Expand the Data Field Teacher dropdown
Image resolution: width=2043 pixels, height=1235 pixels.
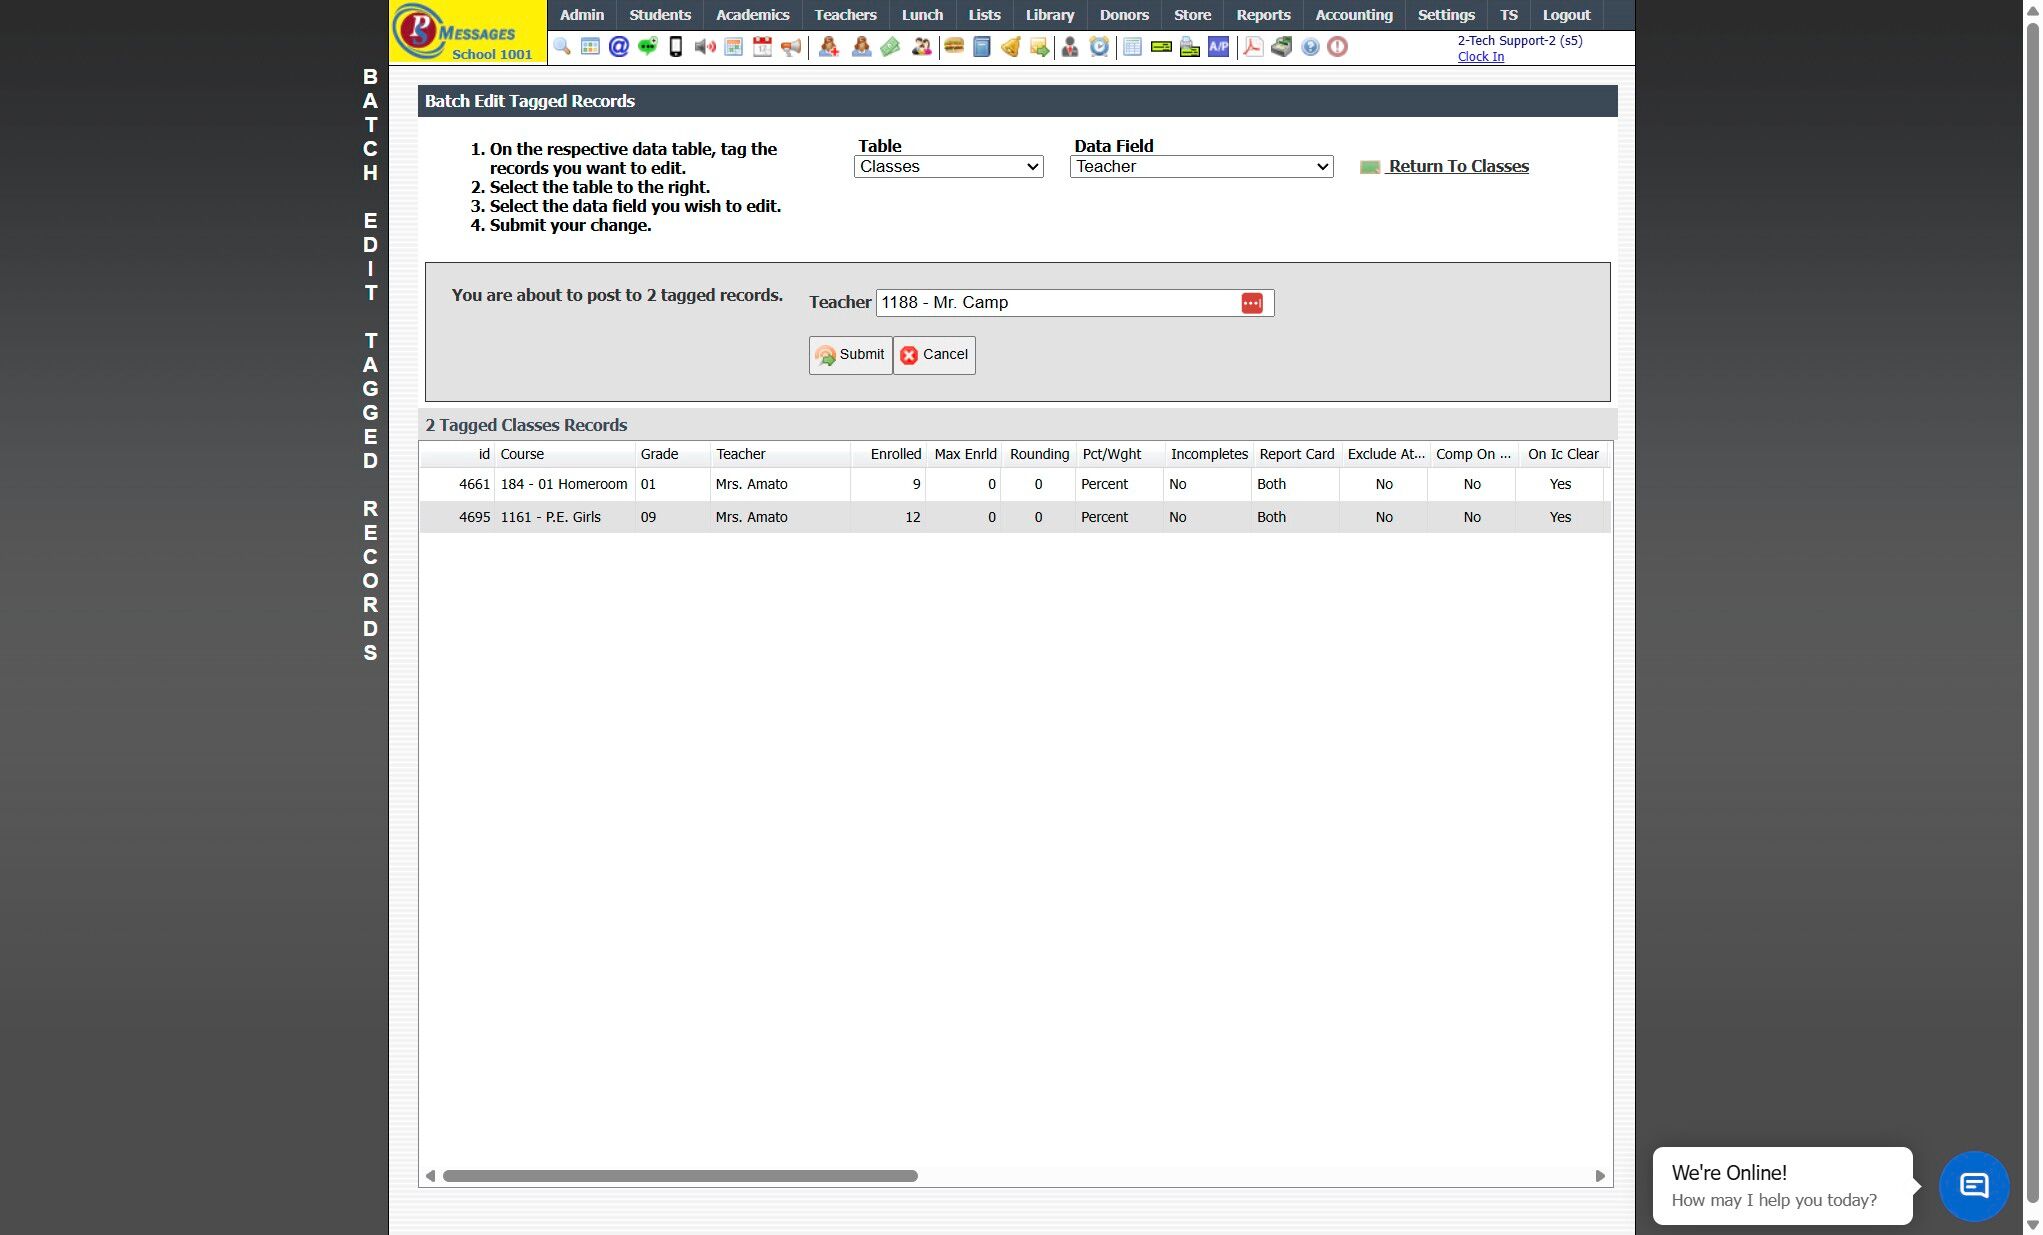pyautogui.click(x=1201, y=167)
